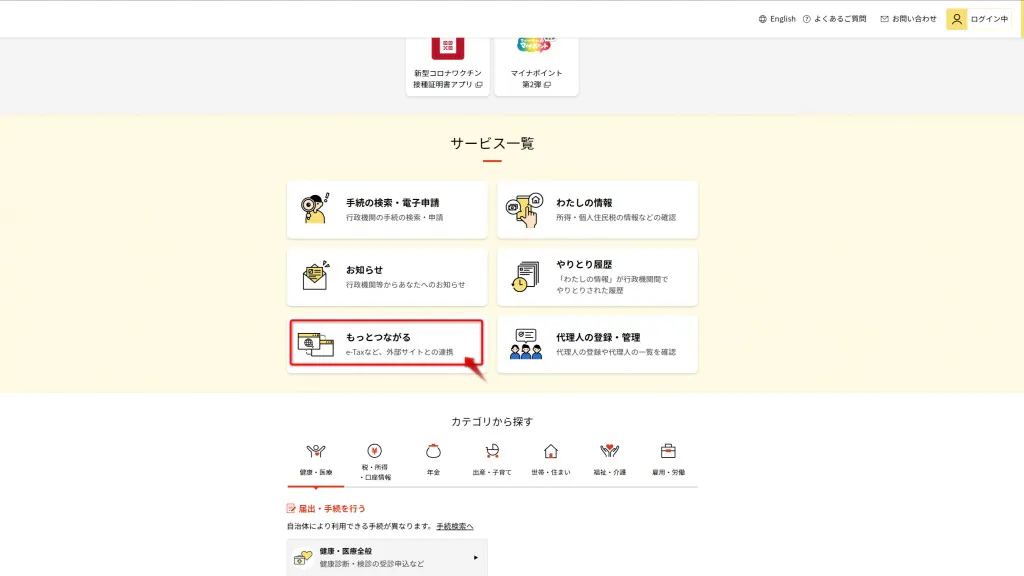Open わたしの情報 via its hand icon
This screenshot has width=1024, height=576.
525,209
